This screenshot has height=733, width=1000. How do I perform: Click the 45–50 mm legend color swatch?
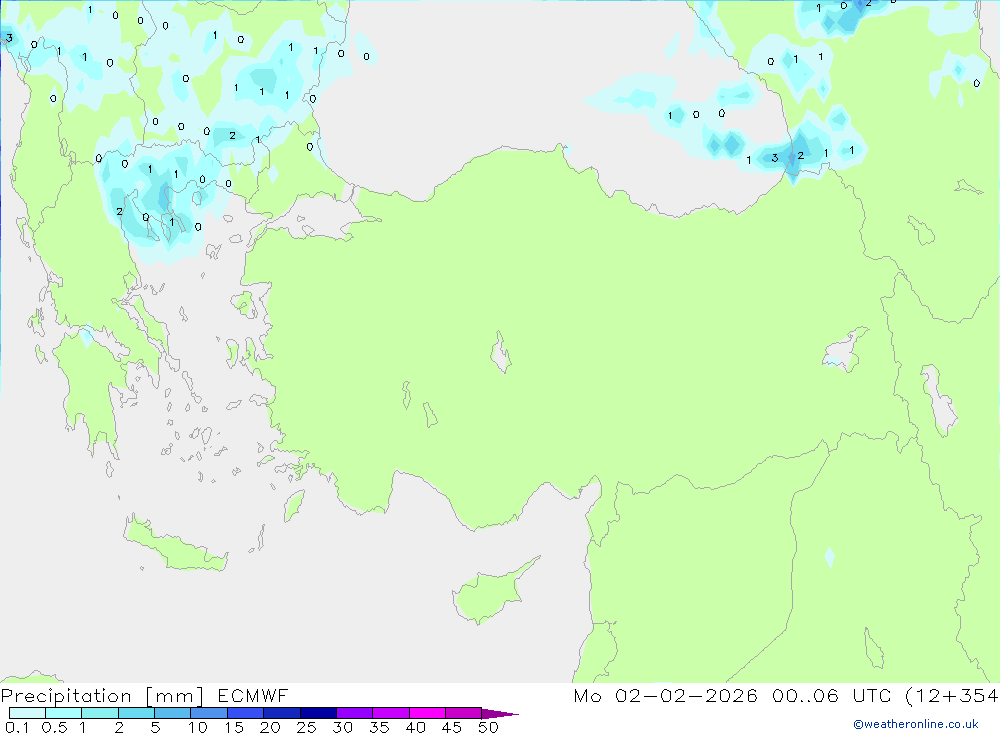tap(463, 713)
